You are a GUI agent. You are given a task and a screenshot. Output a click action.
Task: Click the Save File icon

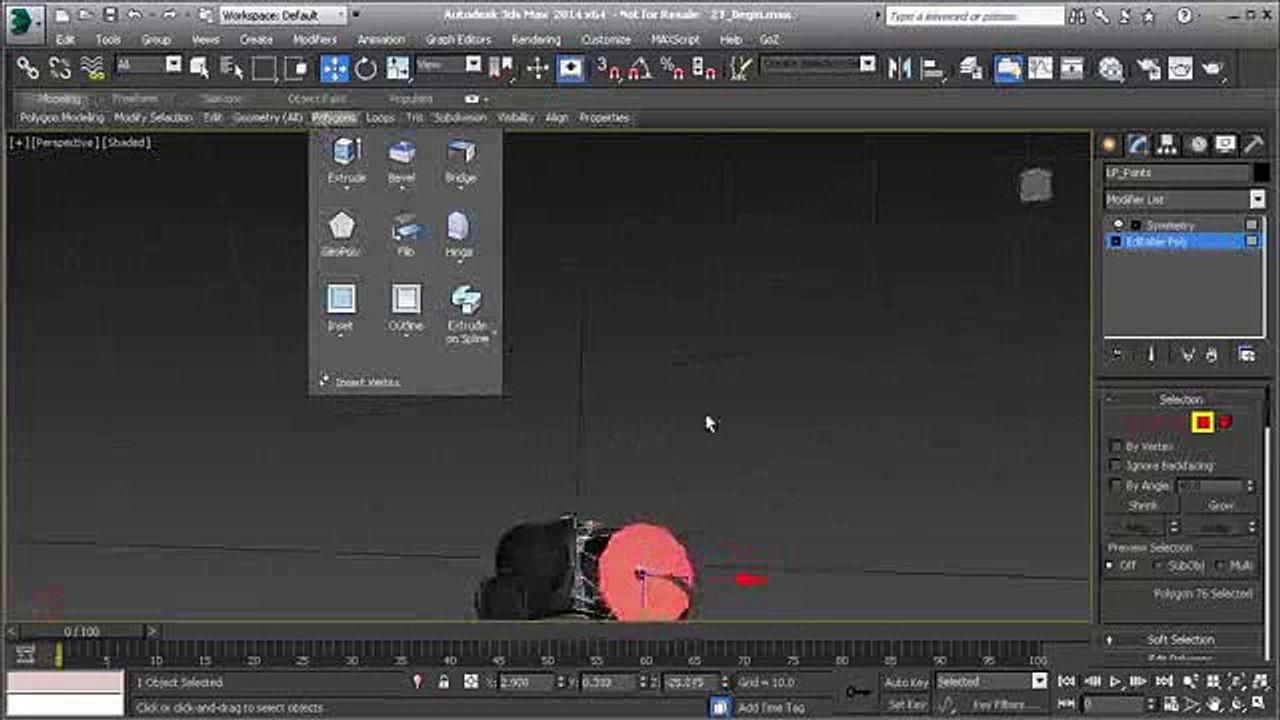110,15
